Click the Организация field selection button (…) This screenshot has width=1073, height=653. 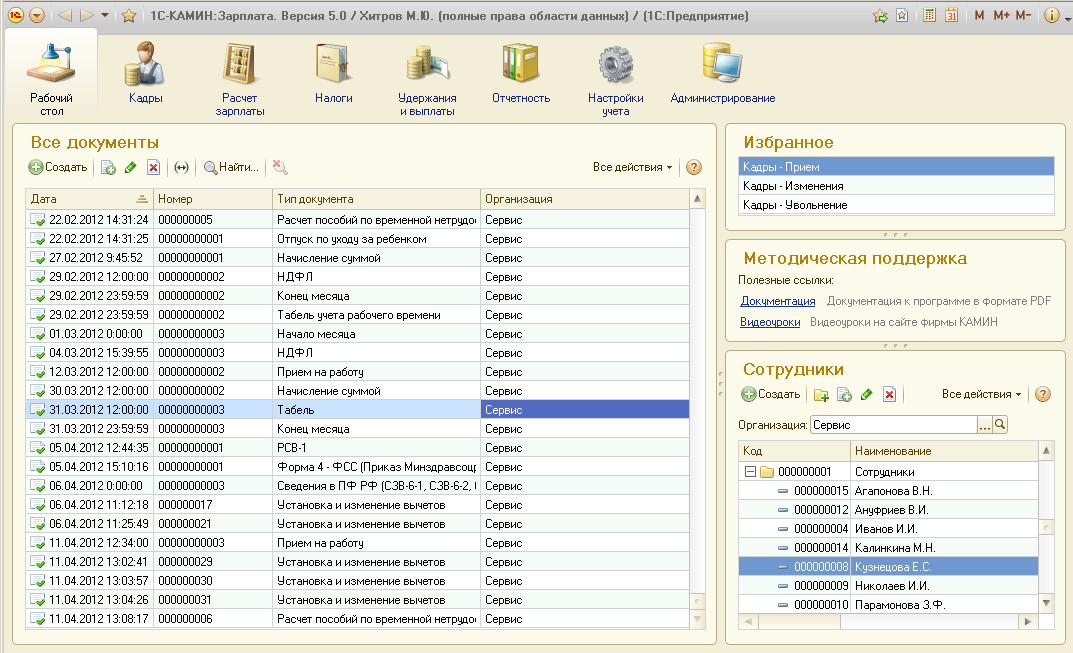pos(984,425)
